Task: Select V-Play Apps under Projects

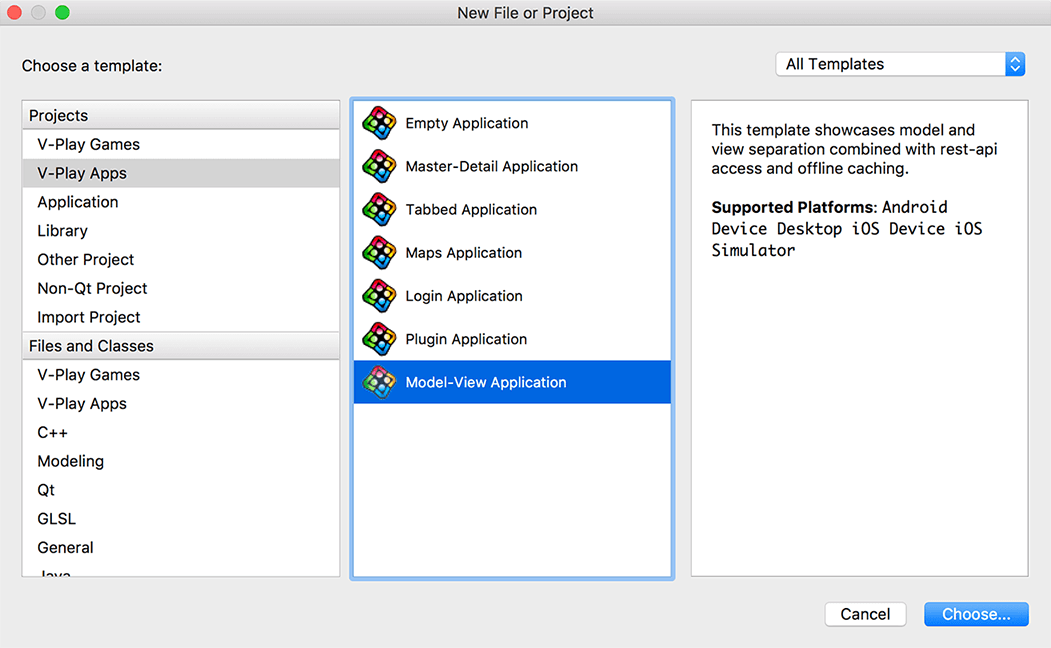Action: 181,173
